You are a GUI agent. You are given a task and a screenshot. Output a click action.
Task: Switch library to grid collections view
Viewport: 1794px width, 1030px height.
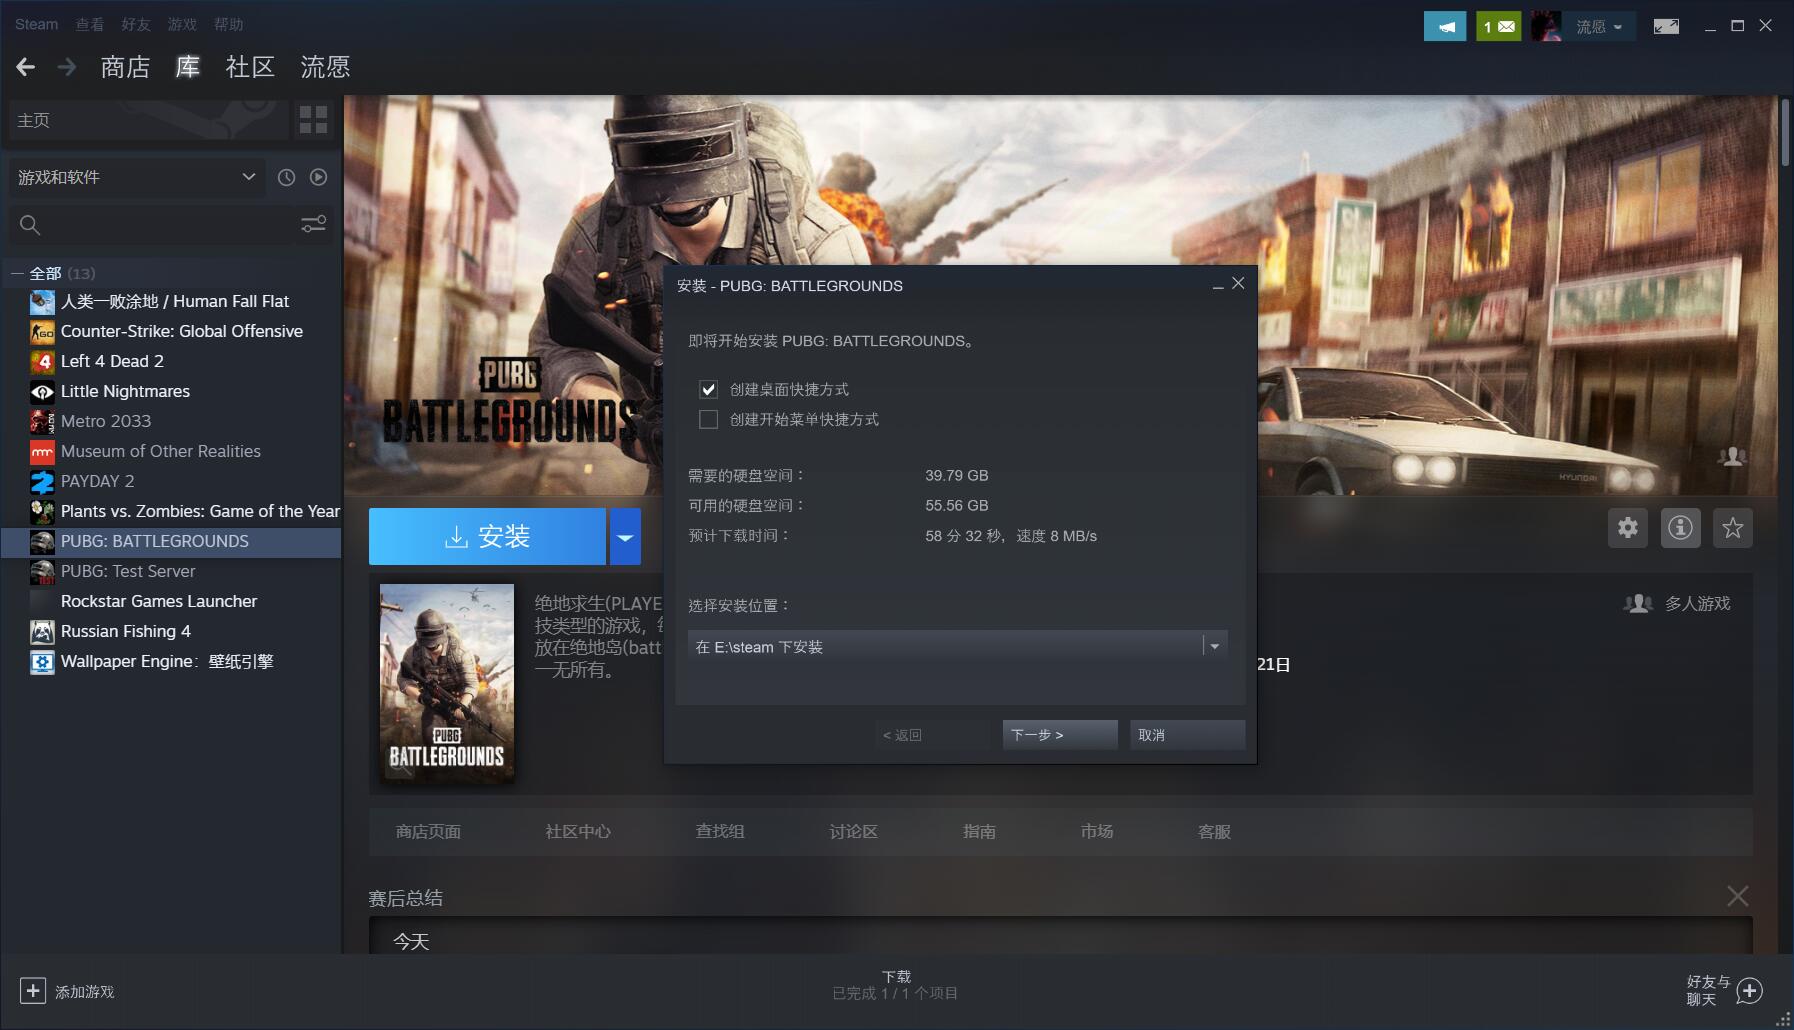[x=313, y=120]
